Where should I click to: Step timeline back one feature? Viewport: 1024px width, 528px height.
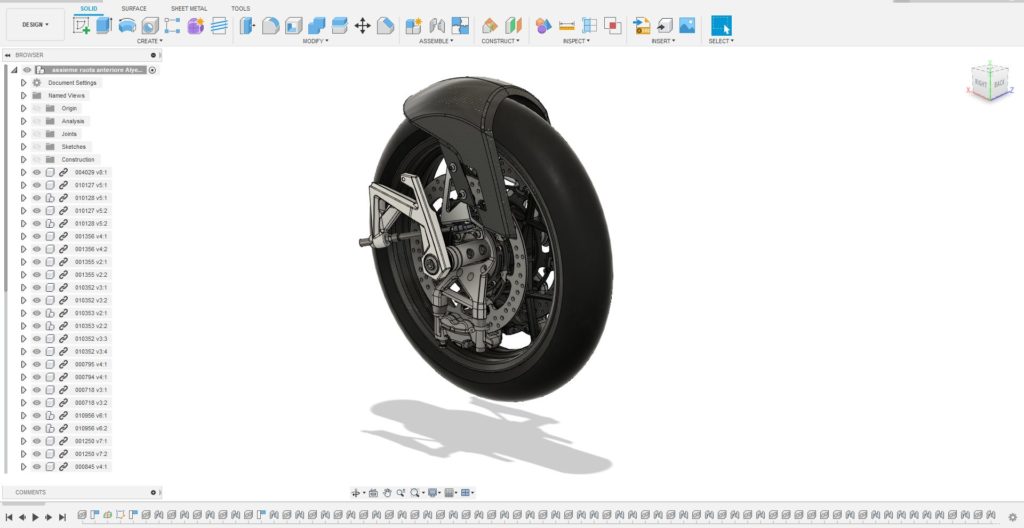(22, 517)
